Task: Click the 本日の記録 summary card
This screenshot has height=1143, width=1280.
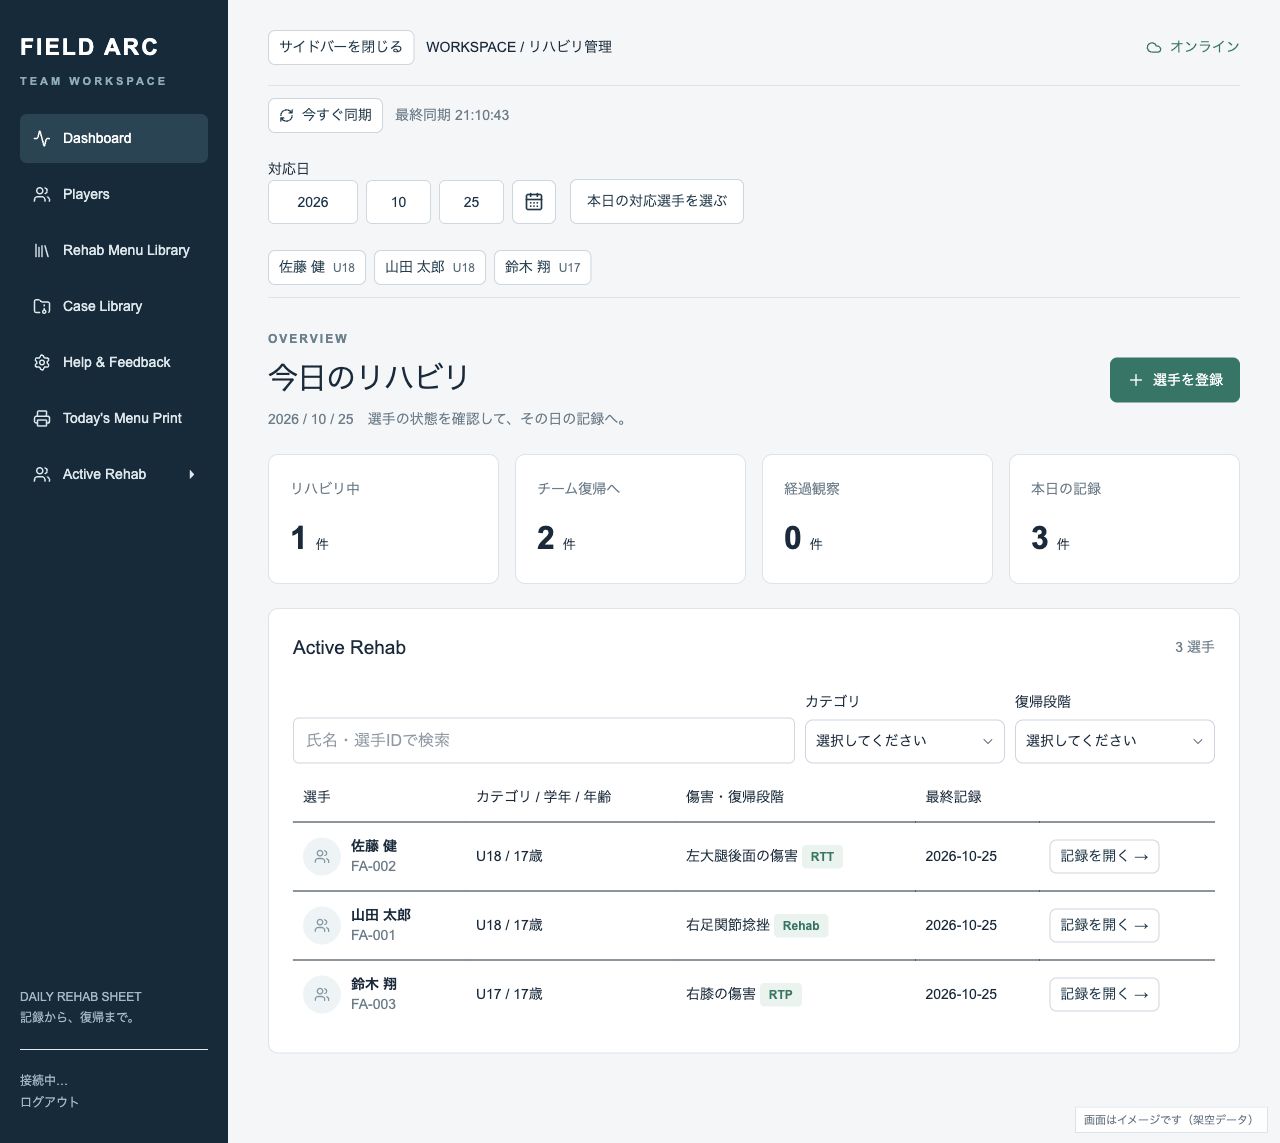Action: pos(1124,519)
